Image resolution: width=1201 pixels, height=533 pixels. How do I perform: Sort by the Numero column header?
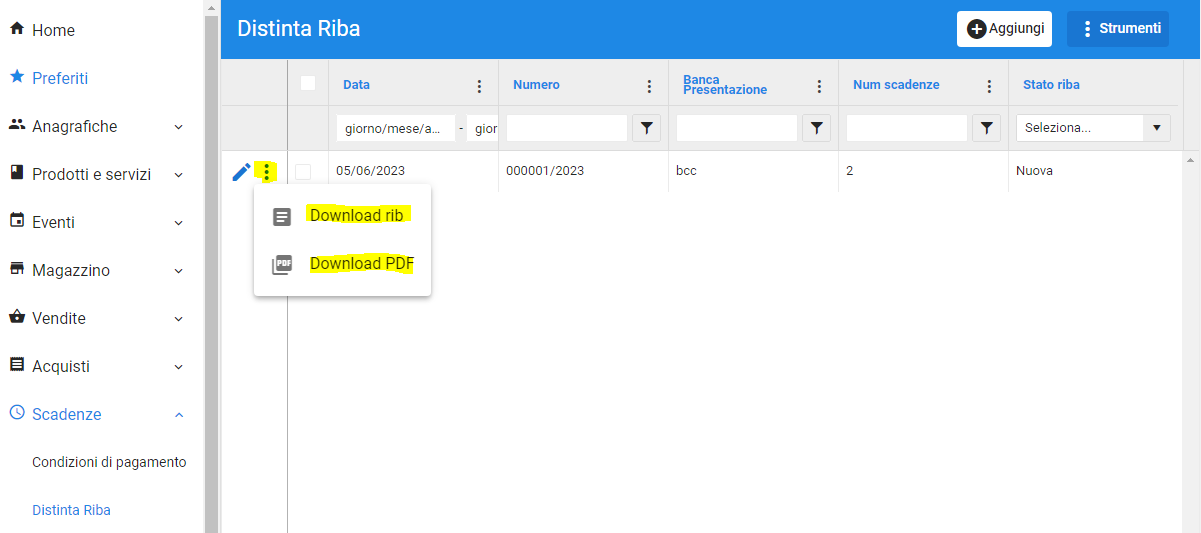pyautogui.click(x=536, y=85)
